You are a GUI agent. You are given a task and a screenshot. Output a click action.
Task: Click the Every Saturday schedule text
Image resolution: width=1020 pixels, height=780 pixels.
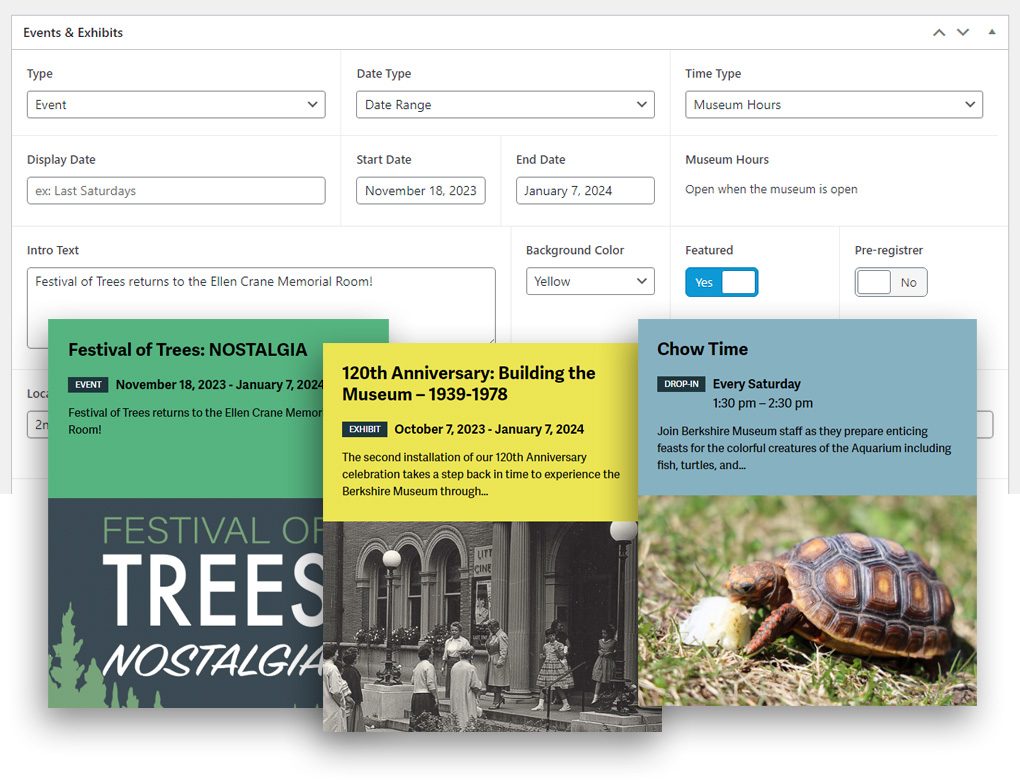point(757,384)
